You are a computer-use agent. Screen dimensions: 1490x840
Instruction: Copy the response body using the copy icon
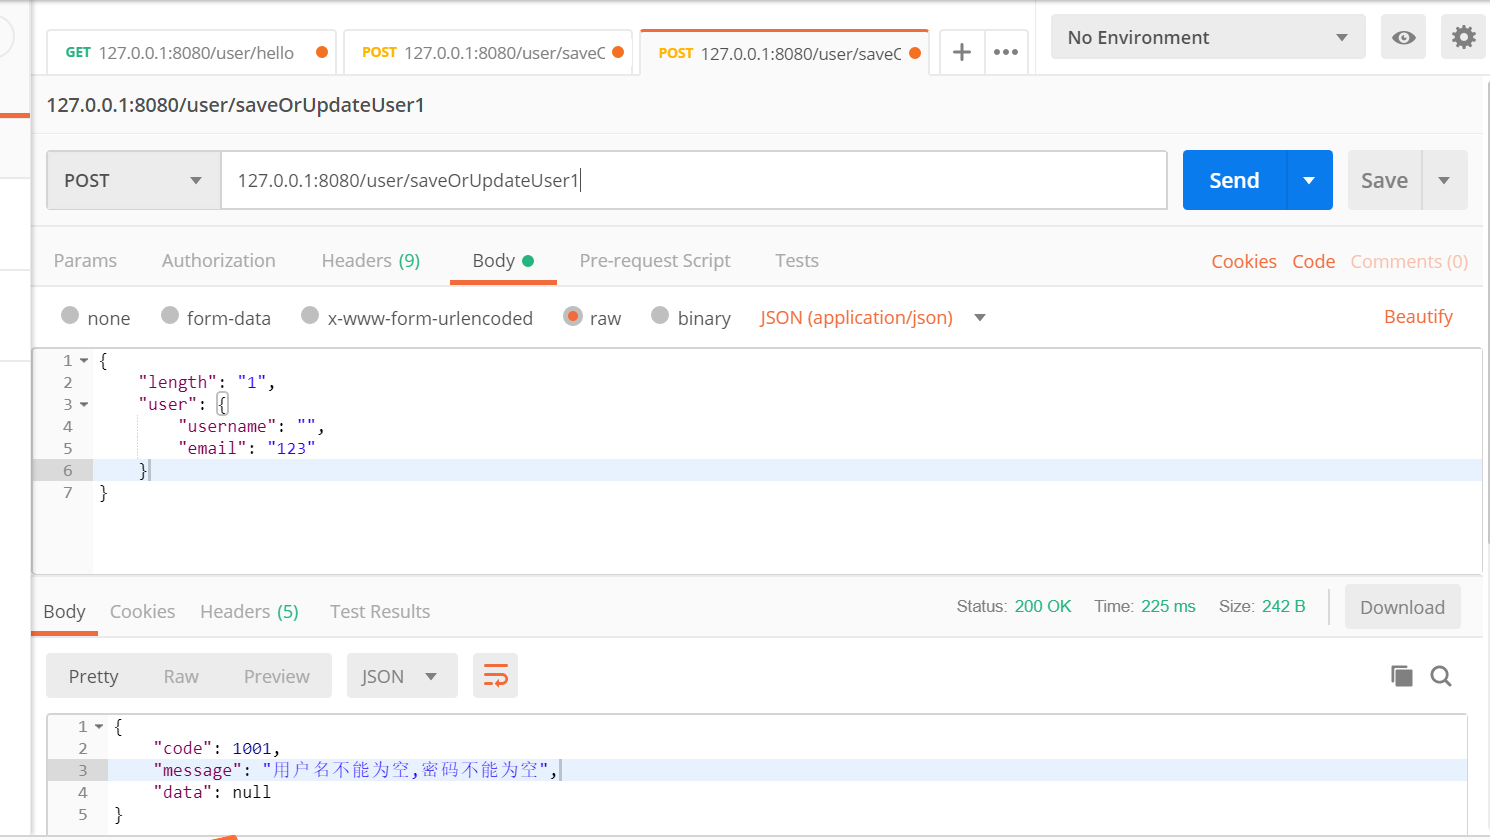pos(1401,675)
